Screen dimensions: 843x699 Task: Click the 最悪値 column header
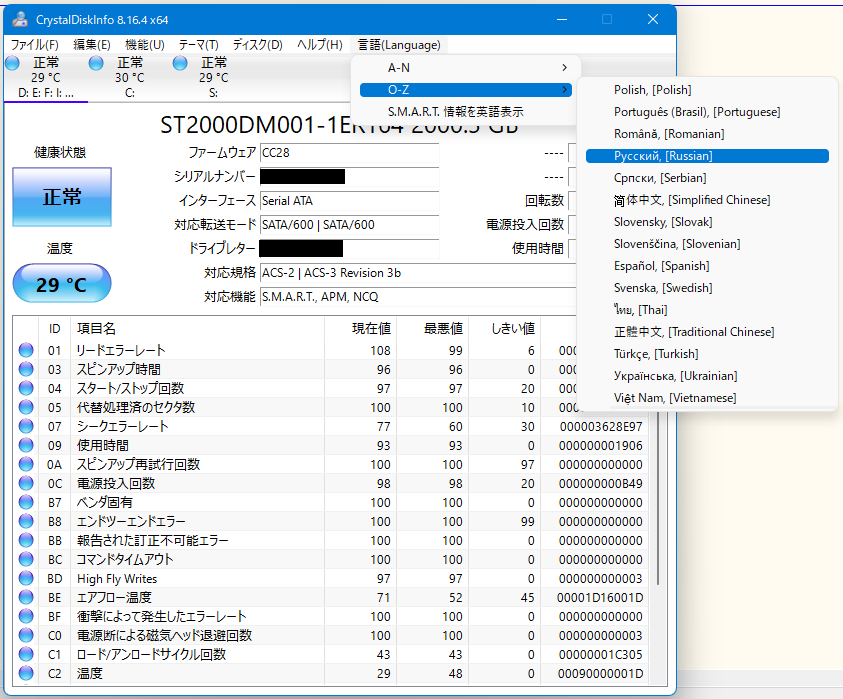432,329
